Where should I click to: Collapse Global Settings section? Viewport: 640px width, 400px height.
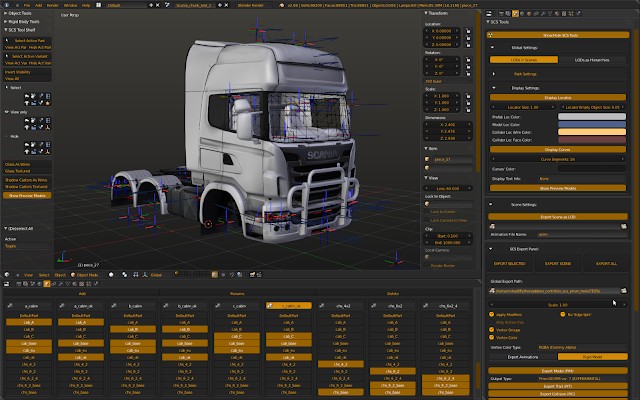pos(492,47)
